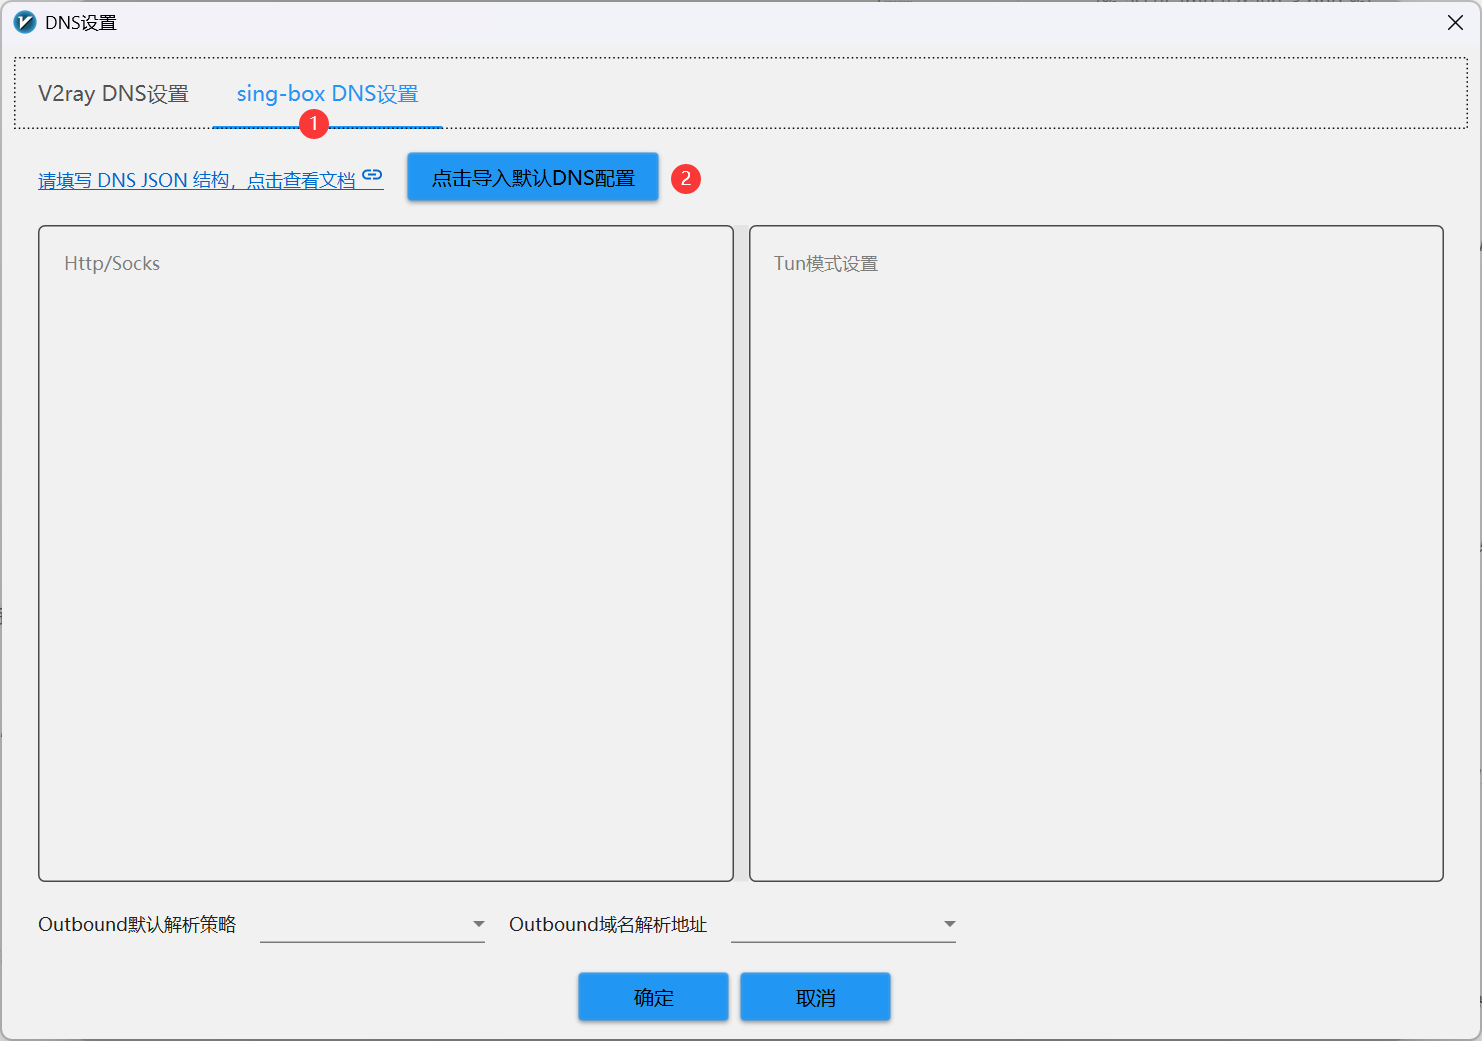Image resolution: width=1482 pixels, height=1041 pixels.
Task: Focus the Tun模式设置 text area
Action: pos(1096,553)
